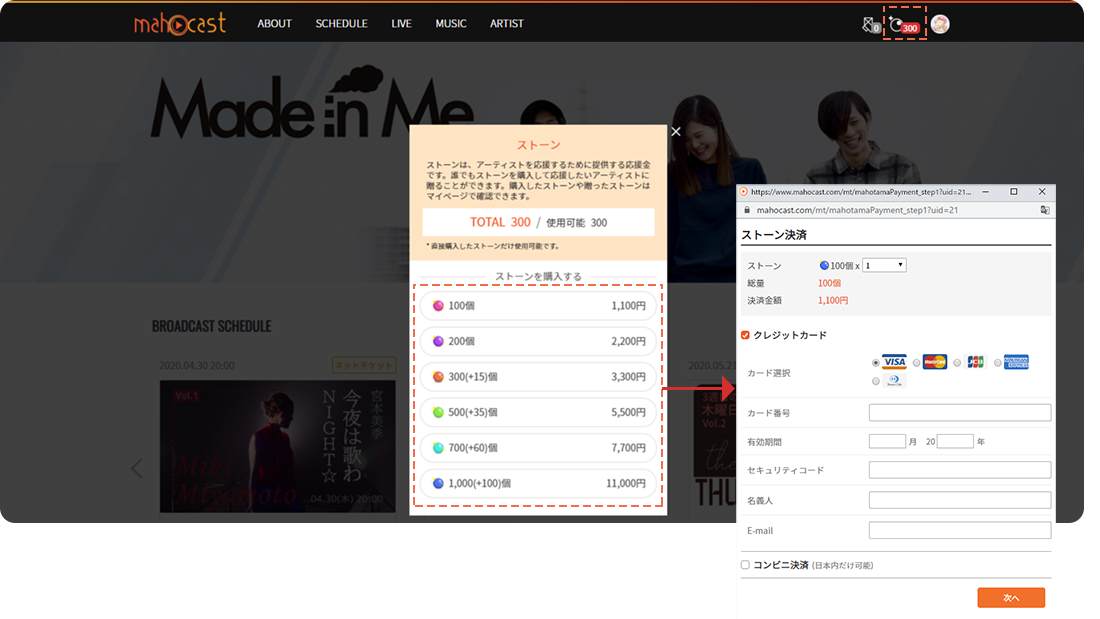The width and height of the screenshot is (1100, 619).
Task: Select the American Express radio button
Action: [x=997, y=363]
